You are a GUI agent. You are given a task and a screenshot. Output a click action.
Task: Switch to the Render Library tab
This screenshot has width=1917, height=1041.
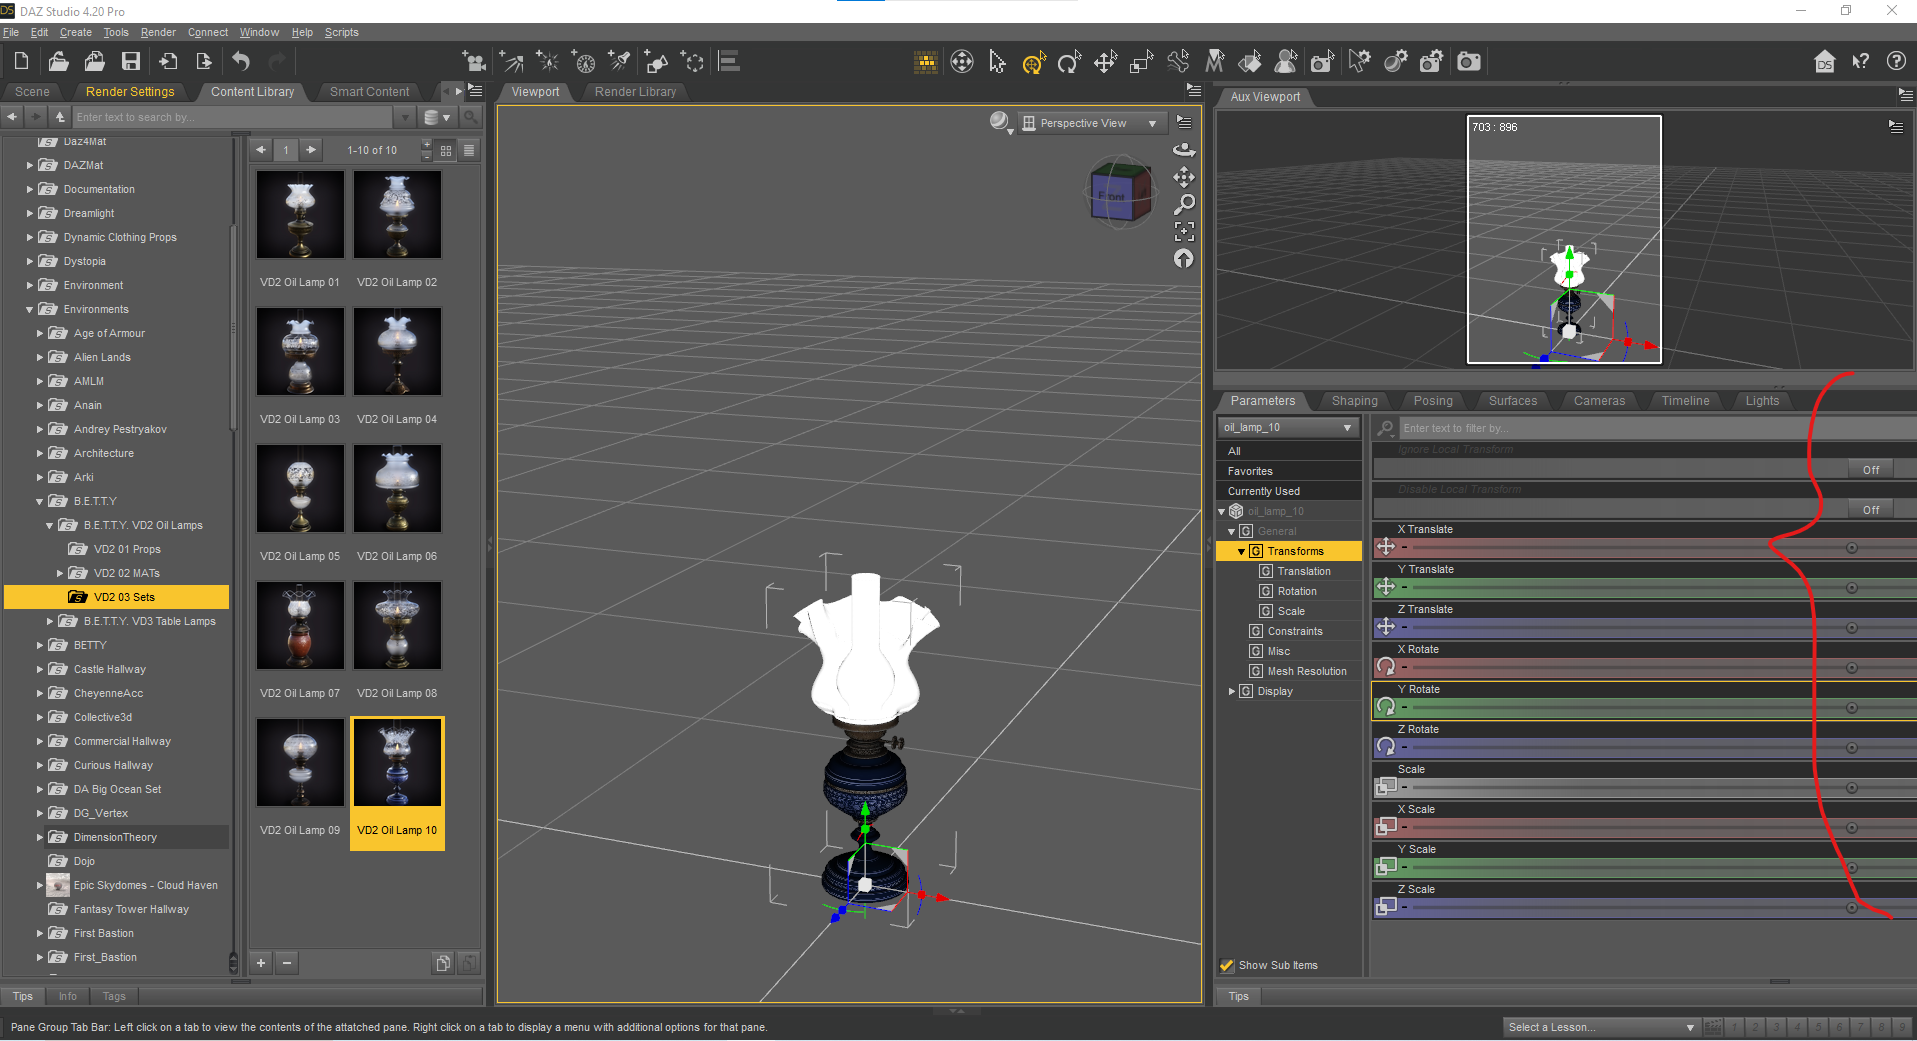(x=635, y=92)
